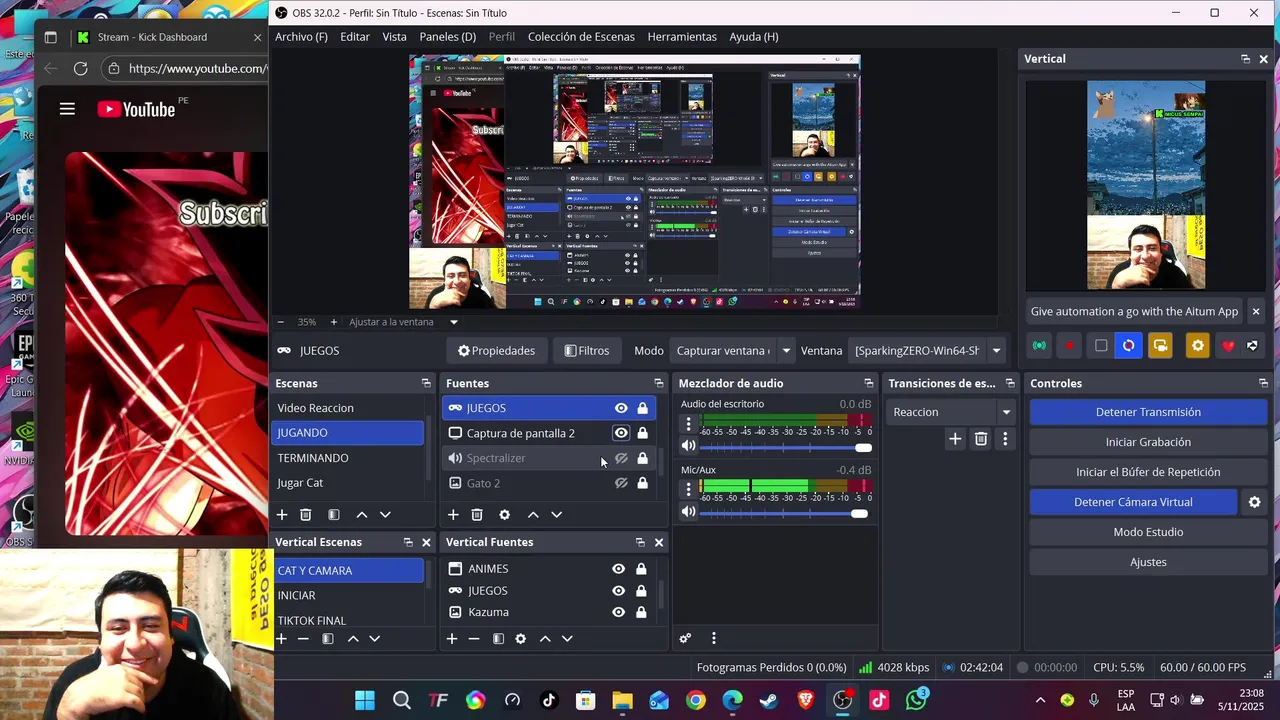Add transition with plus icon in Transiciones

coord(955,439)
